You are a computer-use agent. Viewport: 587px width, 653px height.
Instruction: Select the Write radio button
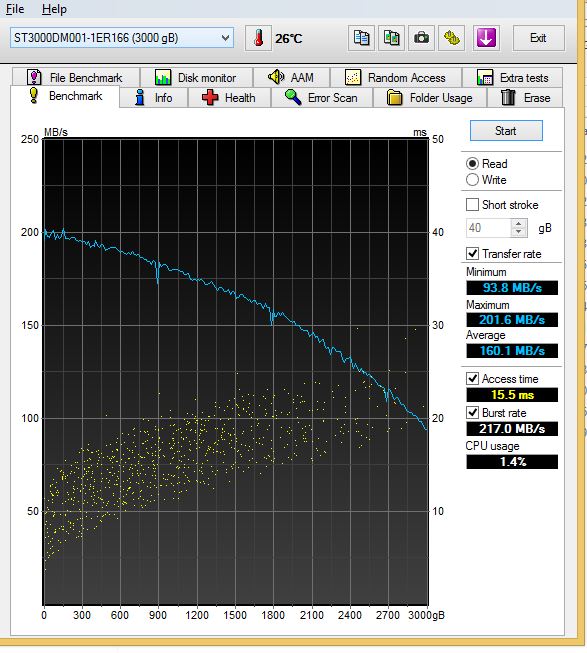(472, 180)
